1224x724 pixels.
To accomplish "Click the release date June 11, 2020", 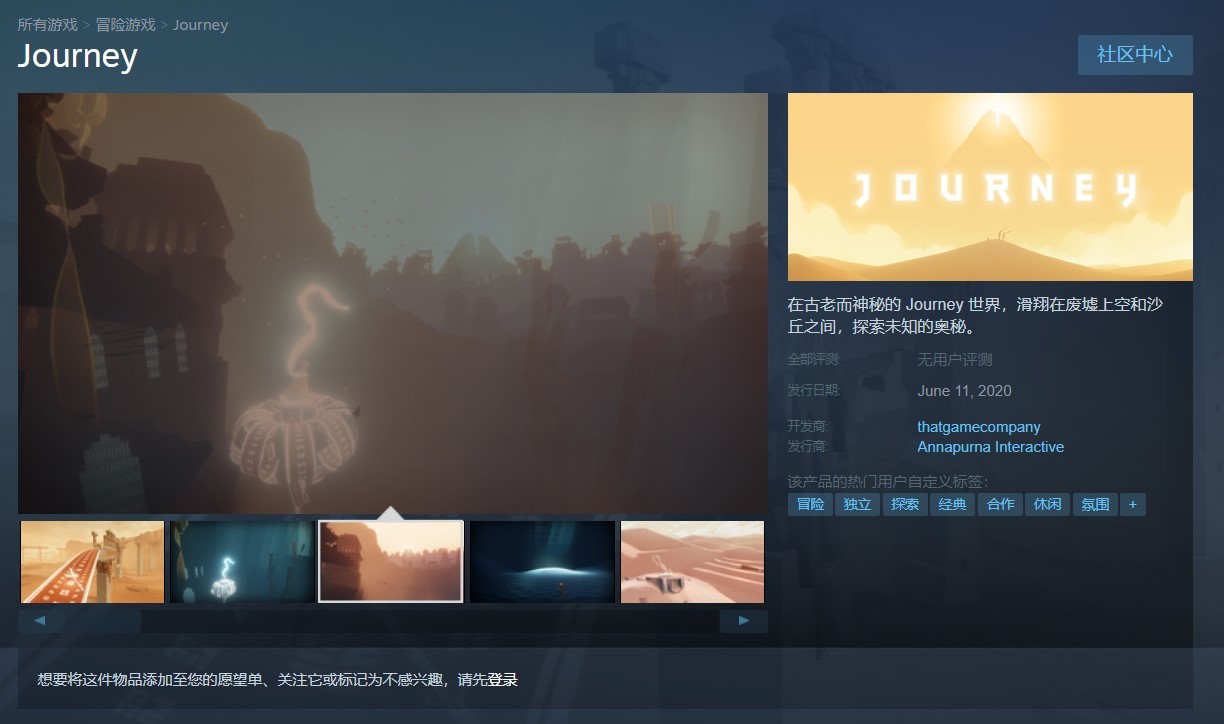I will pos(965,391).
